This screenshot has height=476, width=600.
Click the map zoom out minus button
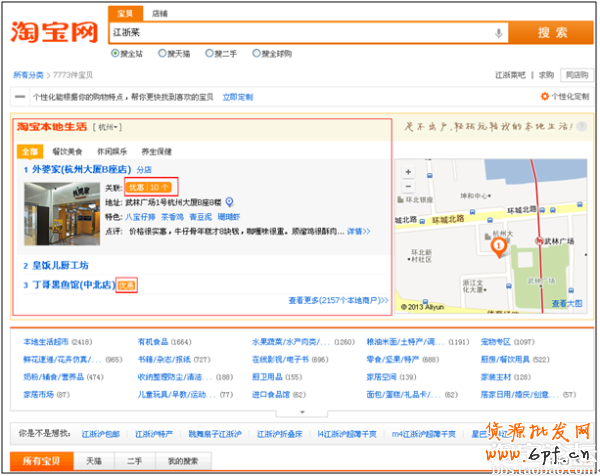(x=407, y=187)
